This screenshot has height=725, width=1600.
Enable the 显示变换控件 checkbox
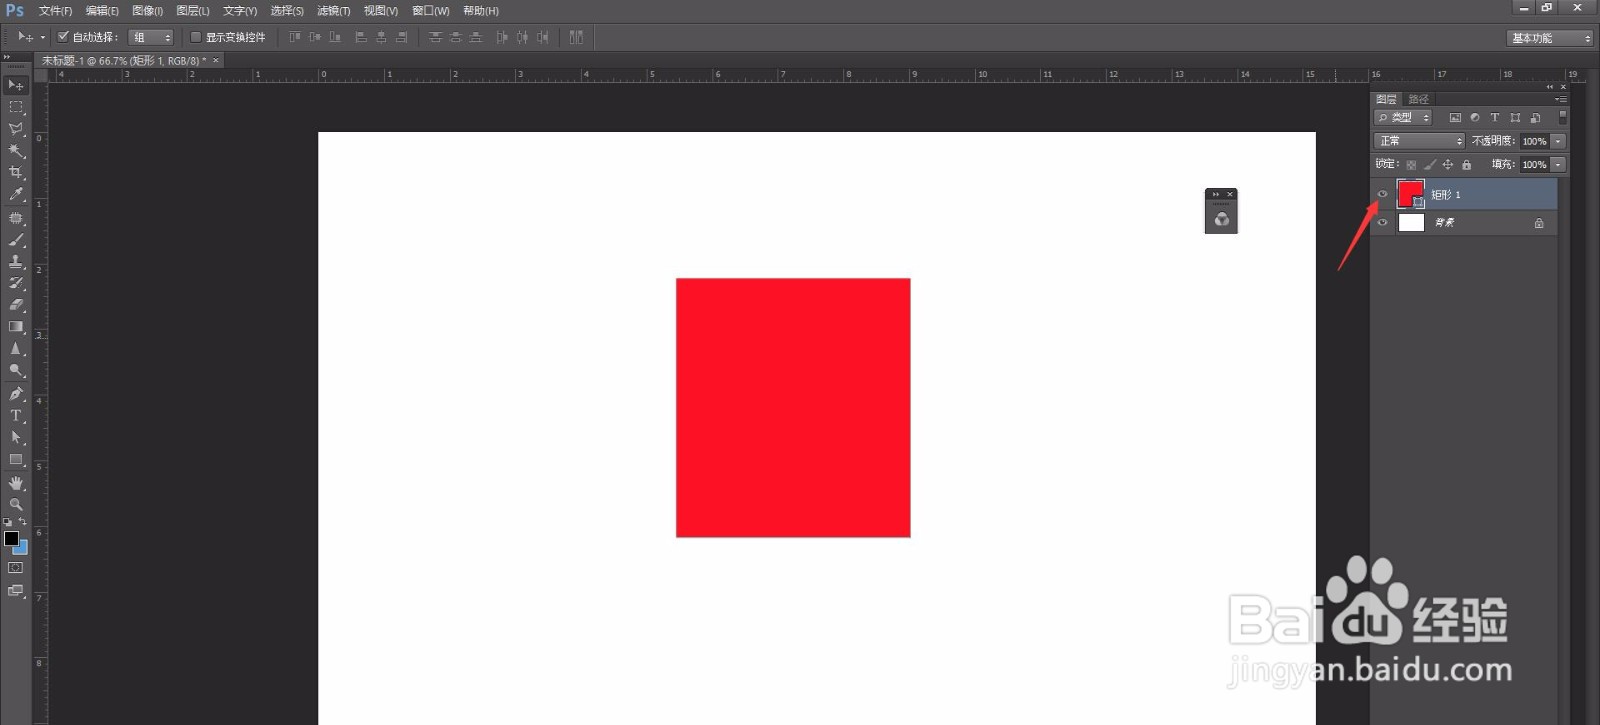[x=196, y=37]
